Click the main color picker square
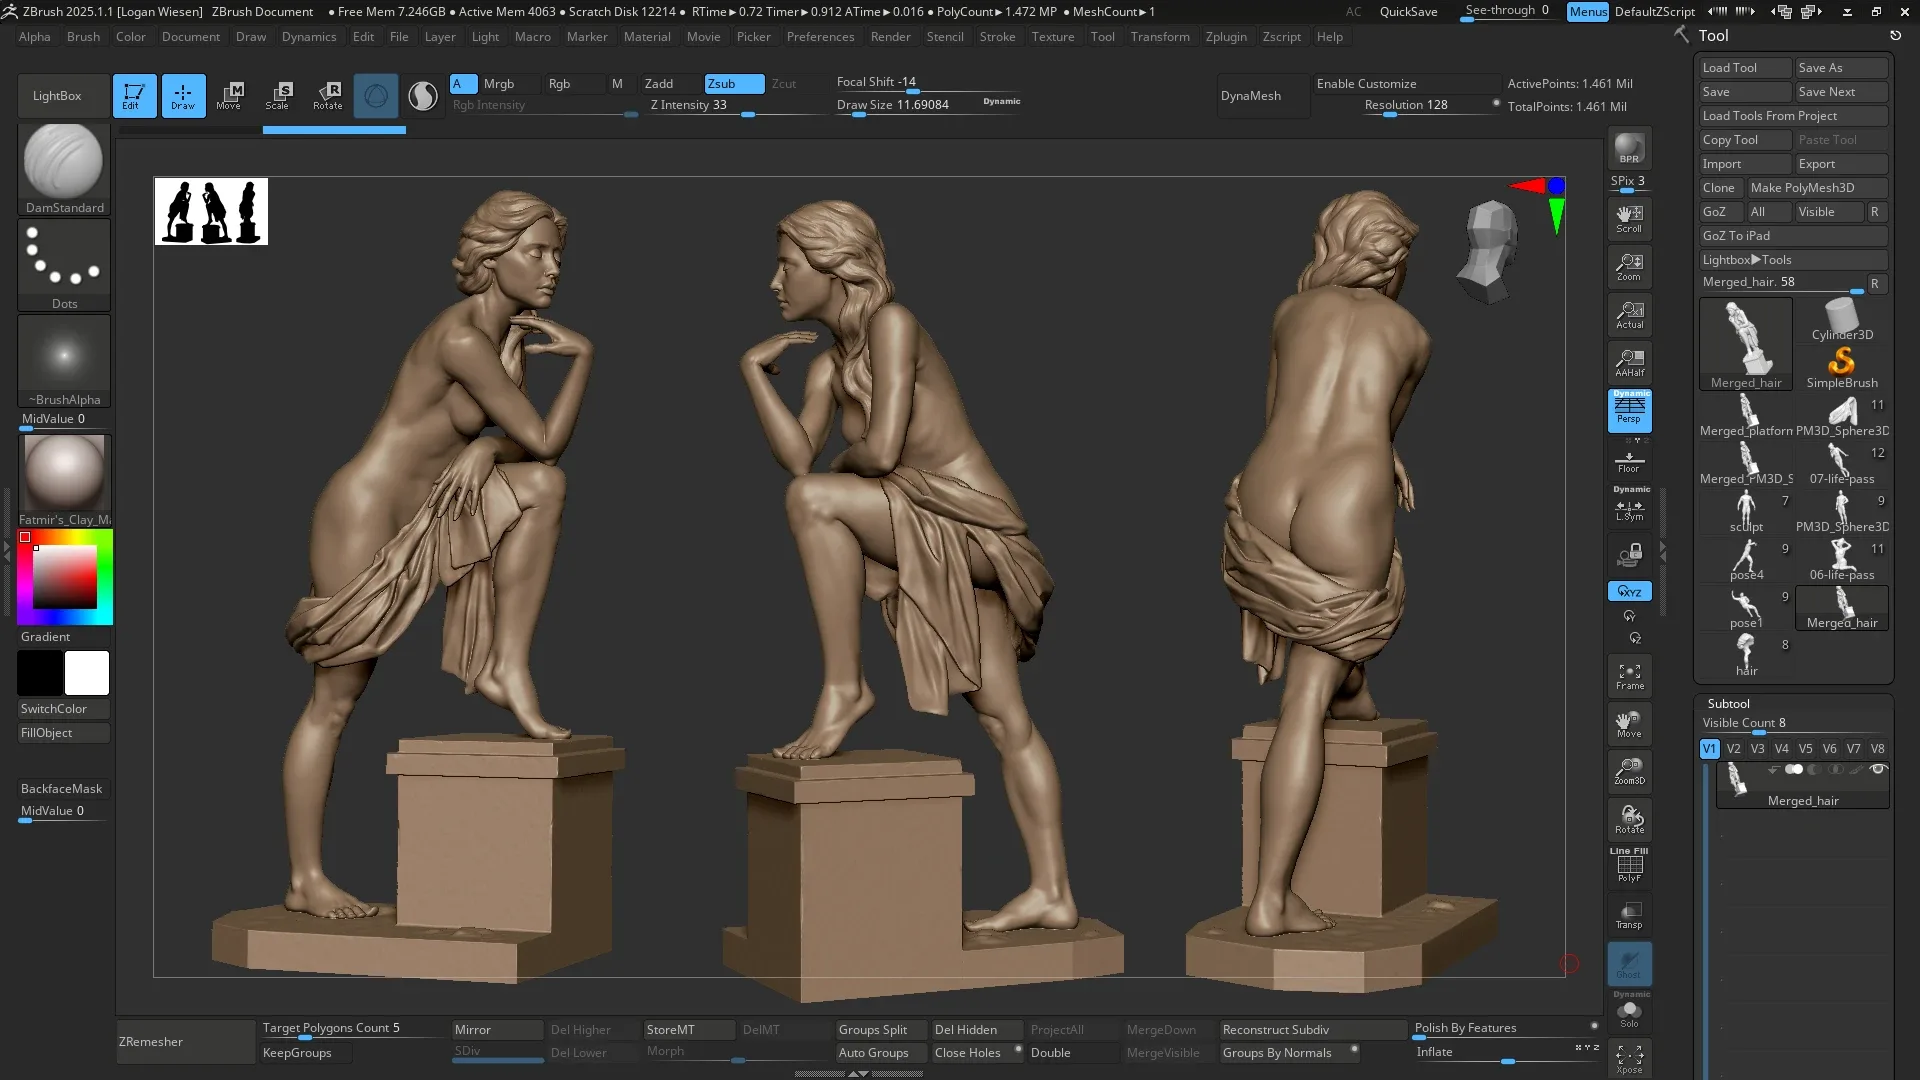Screen dimensions: 1920x1080 coord(65,578)
